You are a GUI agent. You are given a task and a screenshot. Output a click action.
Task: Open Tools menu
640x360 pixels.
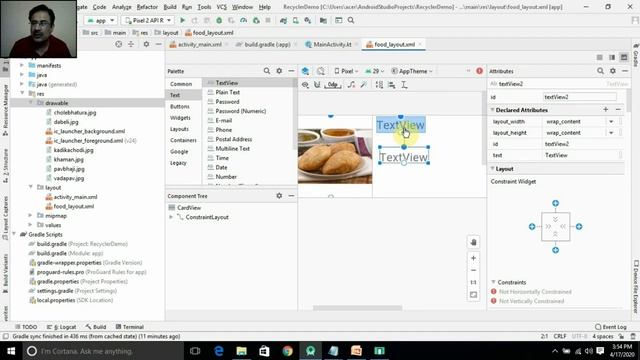(204, 7)
